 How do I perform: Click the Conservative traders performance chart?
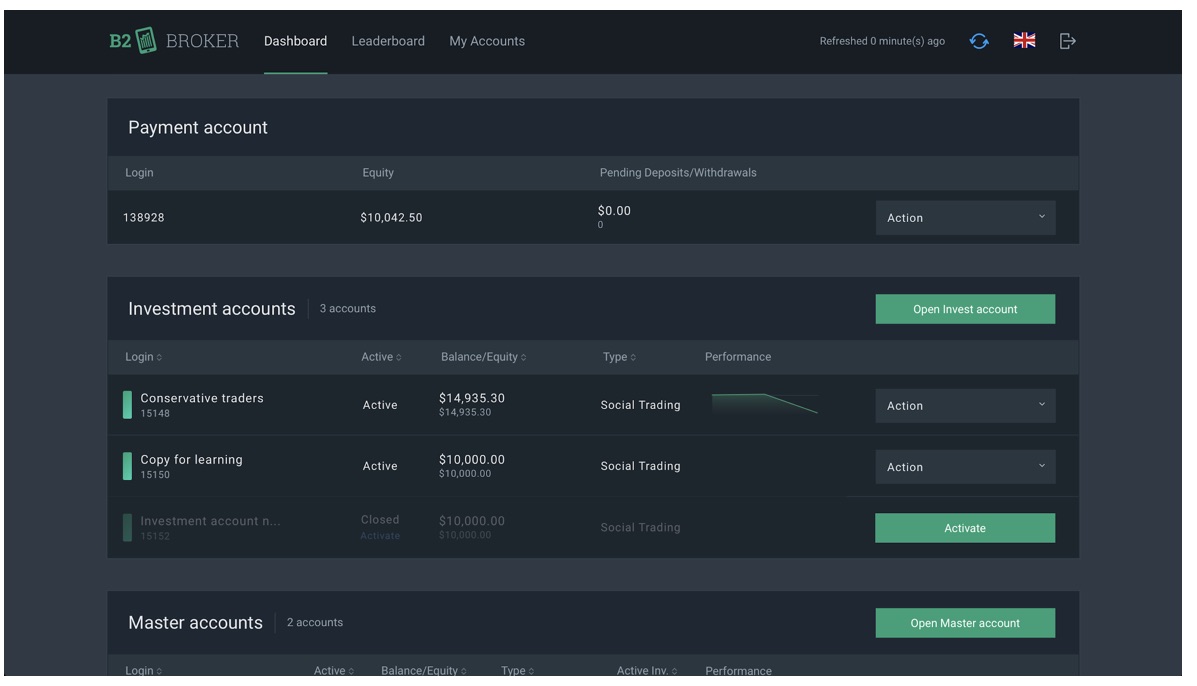pyautogui.click(x=764, y=404)
